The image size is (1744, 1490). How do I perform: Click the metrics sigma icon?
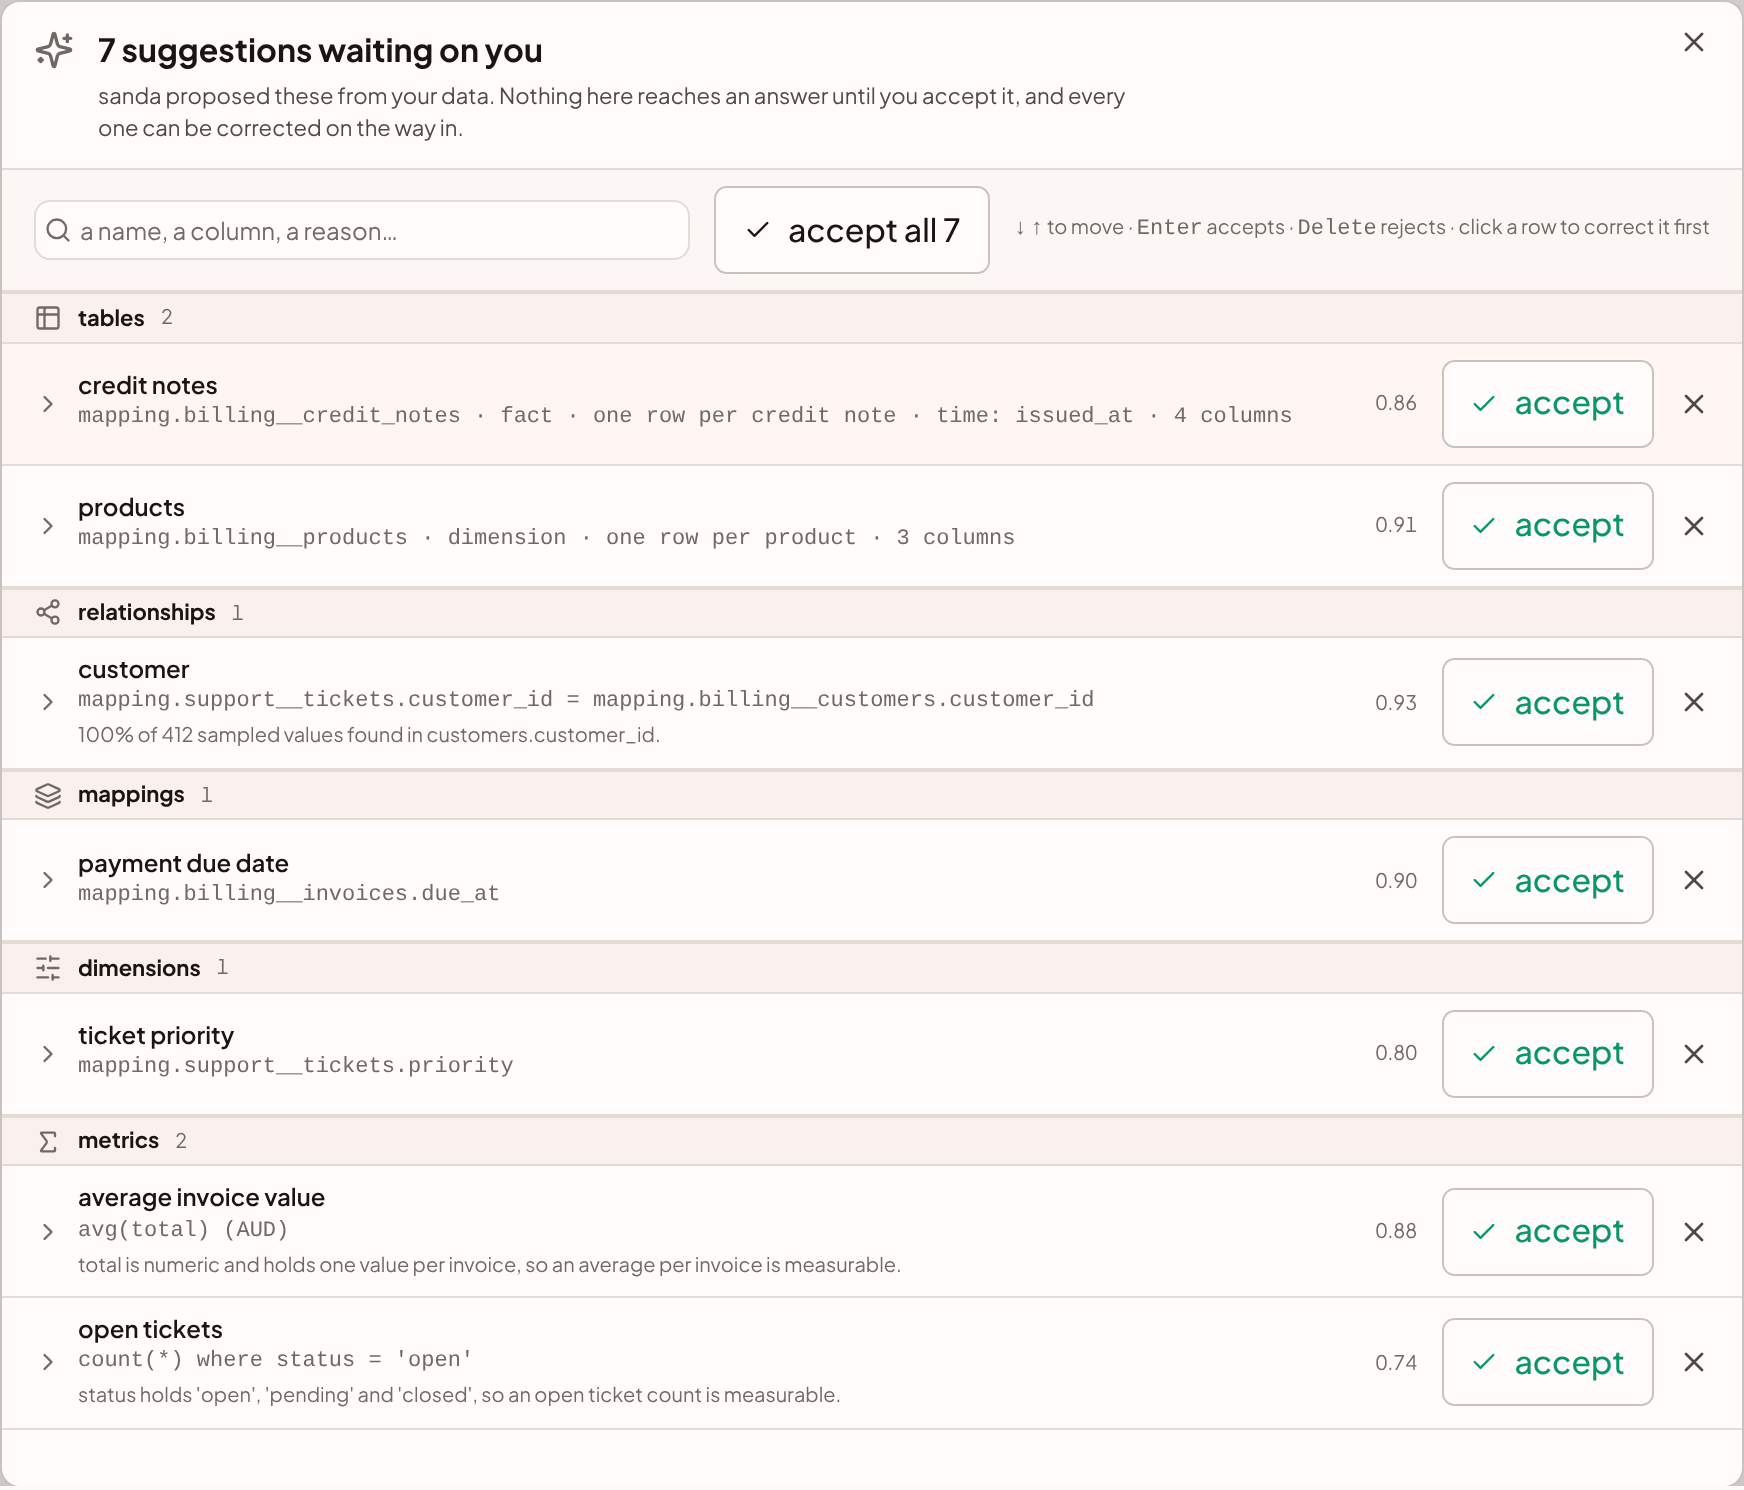point(48,1141)
